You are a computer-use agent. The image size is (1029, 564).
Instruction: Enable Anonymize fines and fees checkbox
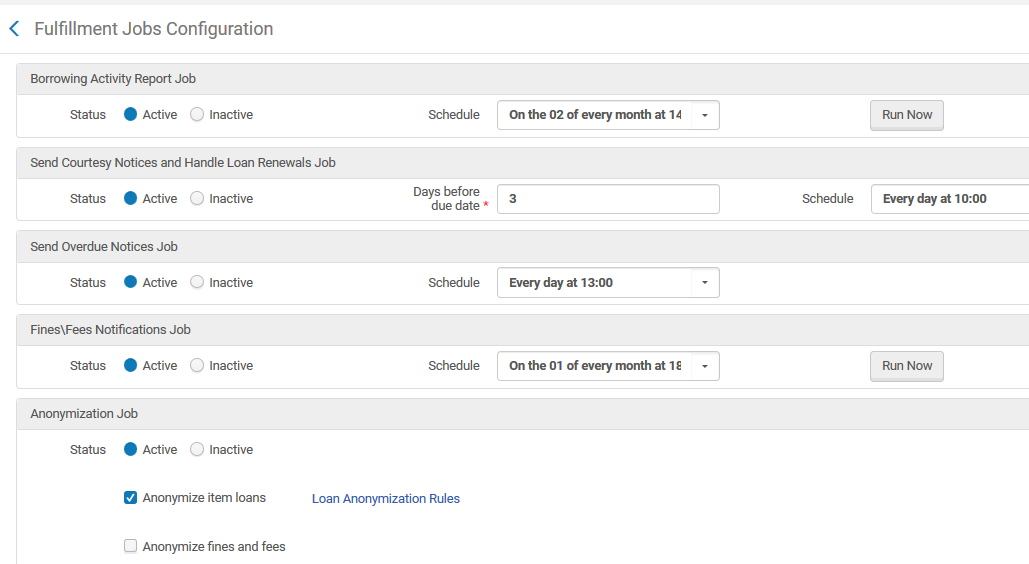coord(130,546)
